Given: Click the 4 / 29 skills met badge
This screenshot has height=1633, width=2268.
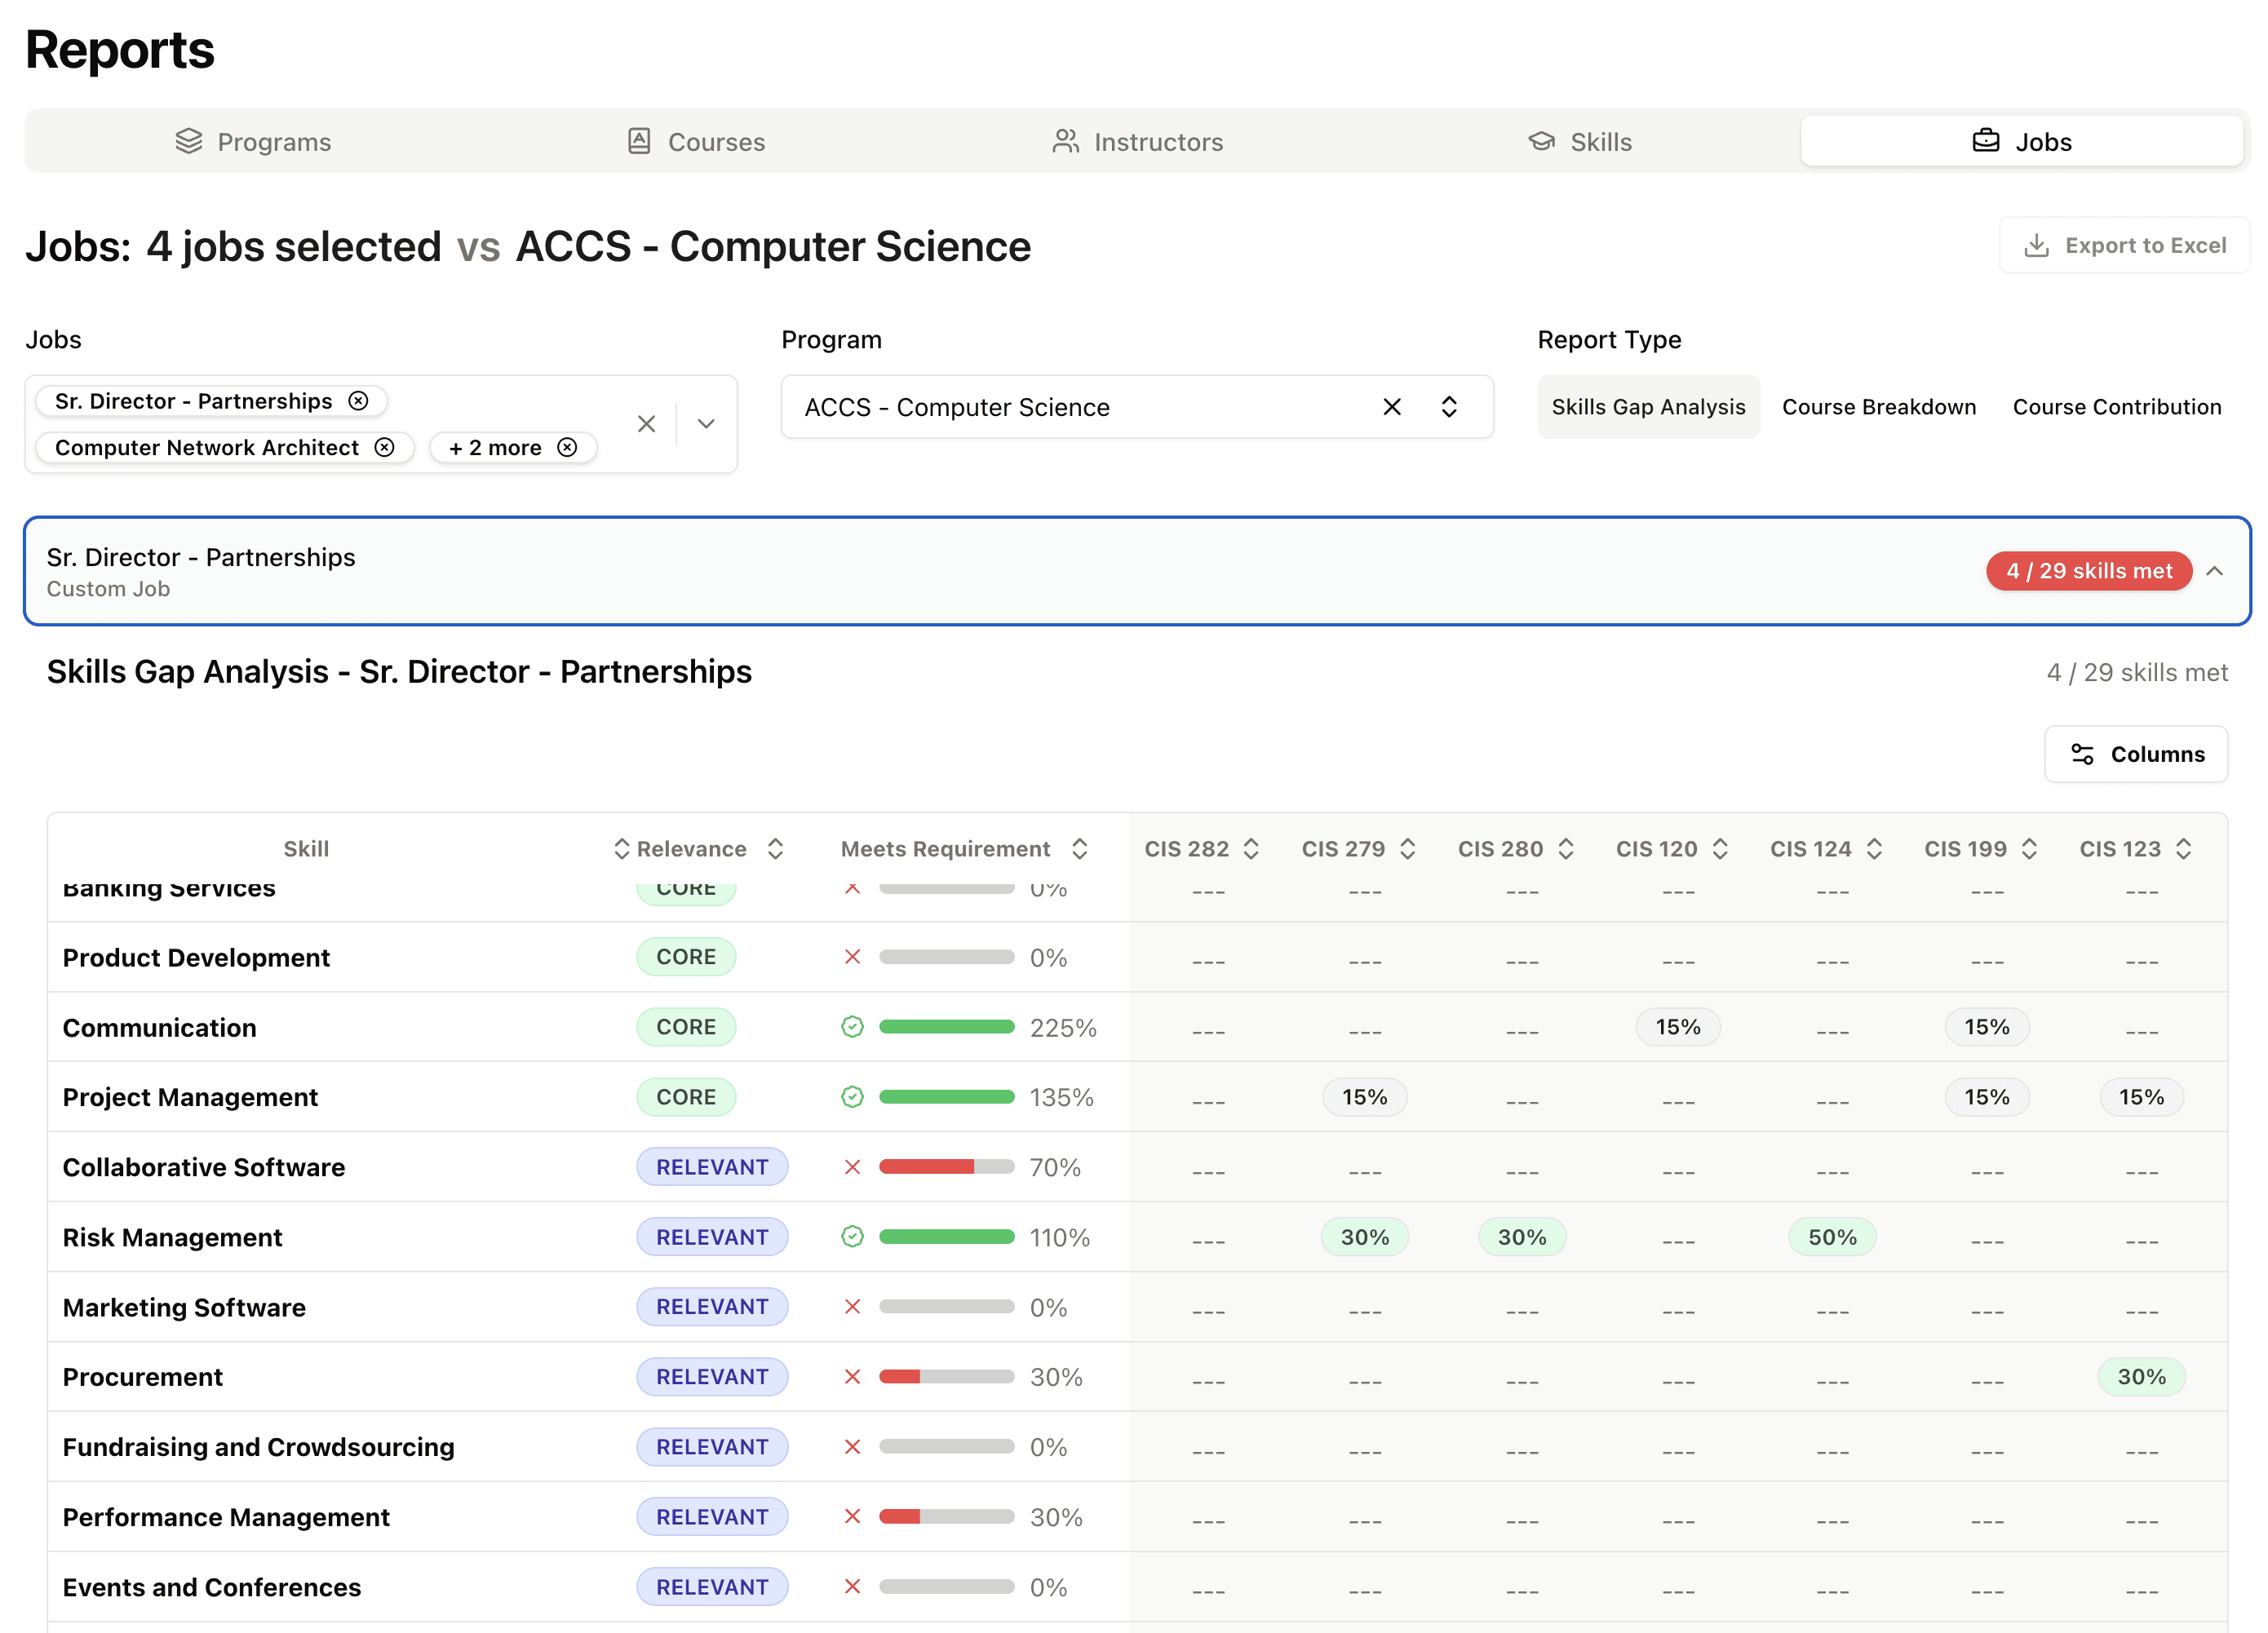Looking at the screenshot, I should [x=2088, y=571].
